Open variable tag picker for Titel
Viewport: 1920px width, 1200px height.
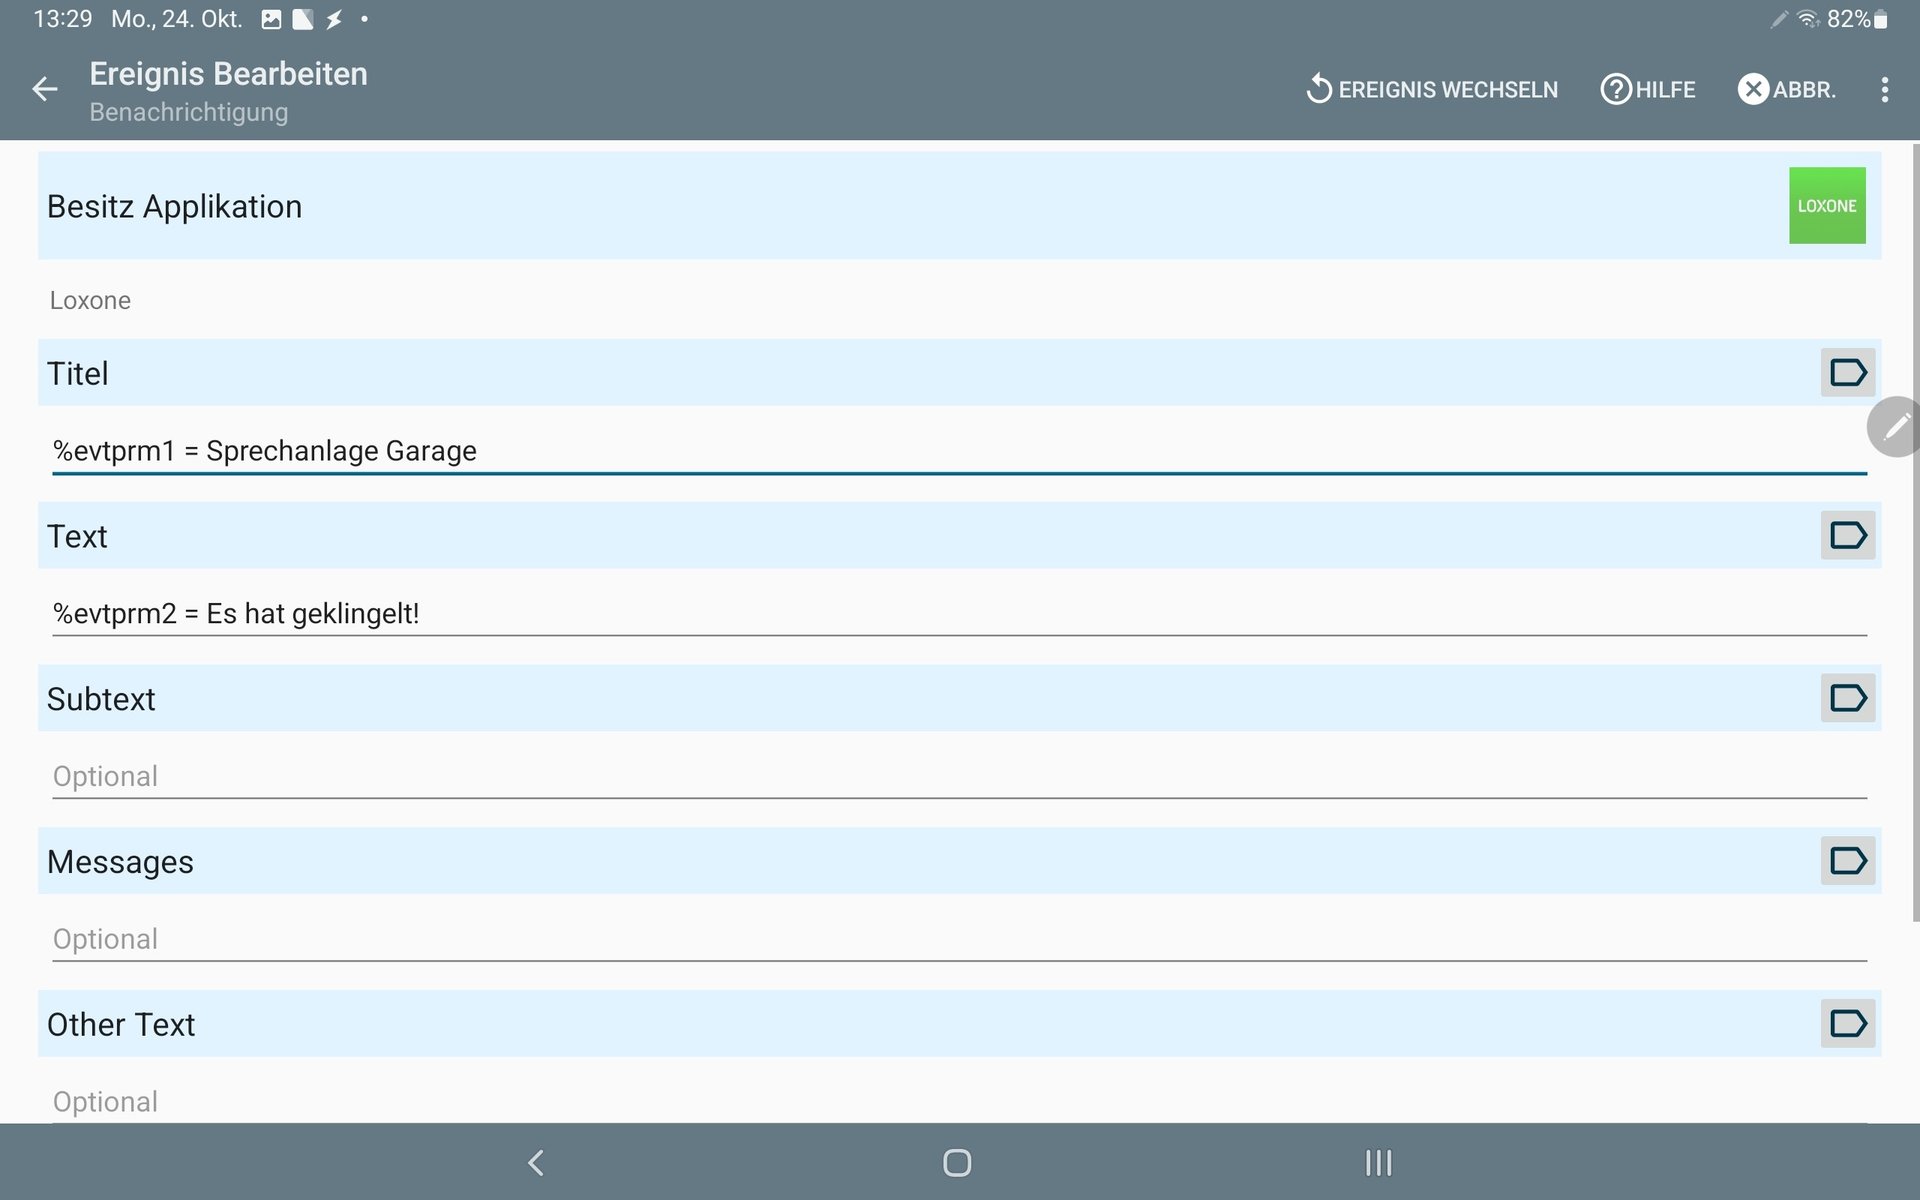1847,373
